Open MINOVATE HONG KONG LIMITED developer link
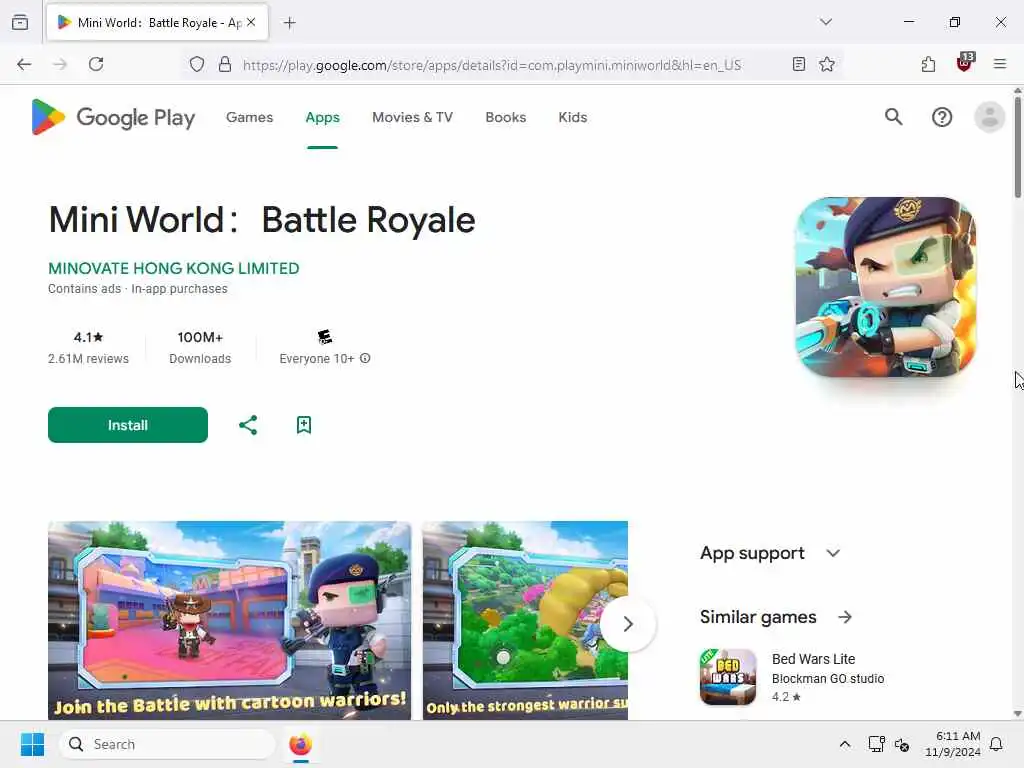Image resolution: width=1024 pixels, height=768 pixels. point(174,268)
